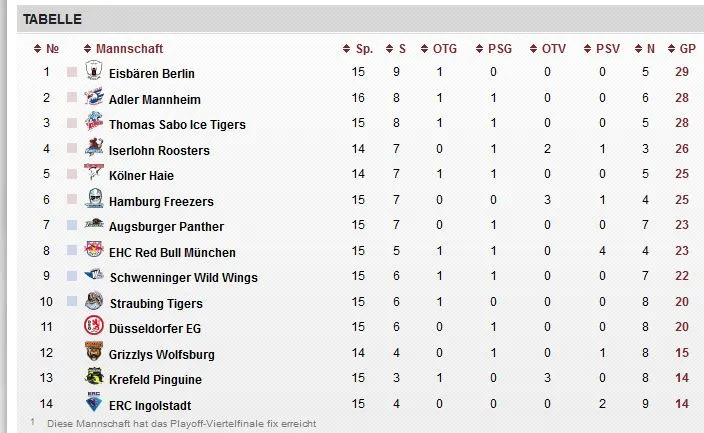Click the Hamburg Freezers team logo
The height and width of the screenshot is (433, 704).
[94, 200]
